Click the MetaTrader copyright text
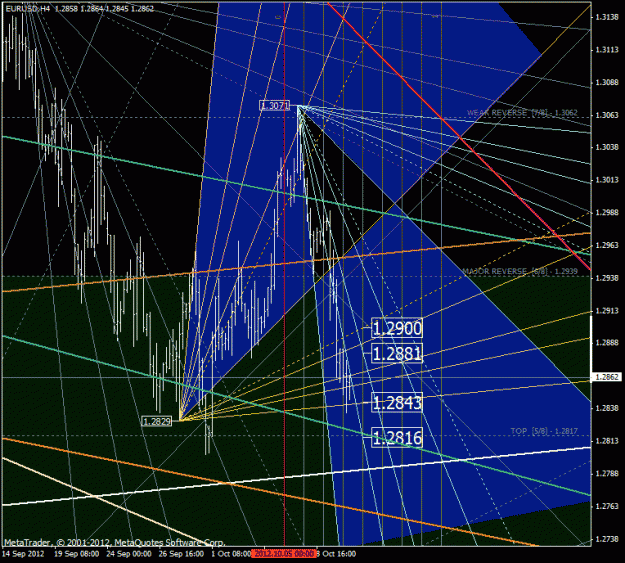Viewport: 625px width, 563px height. [x=115, y=543]
